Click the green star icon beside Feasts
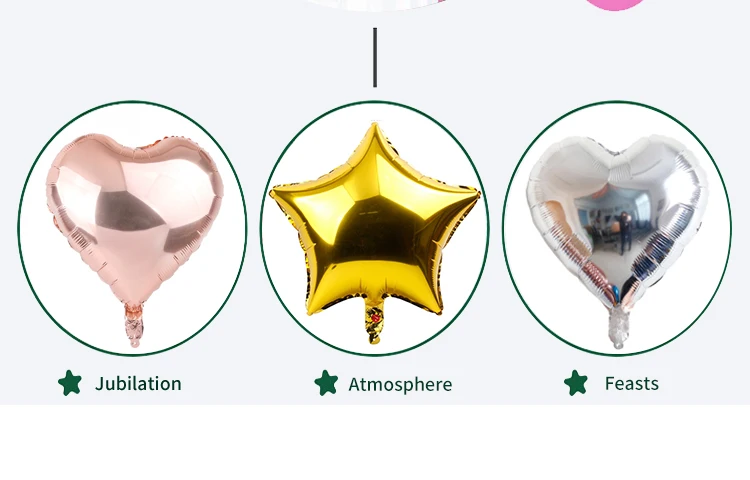This screenshot has height=480, width=750. pyautogui.click(x=575, y=383)
